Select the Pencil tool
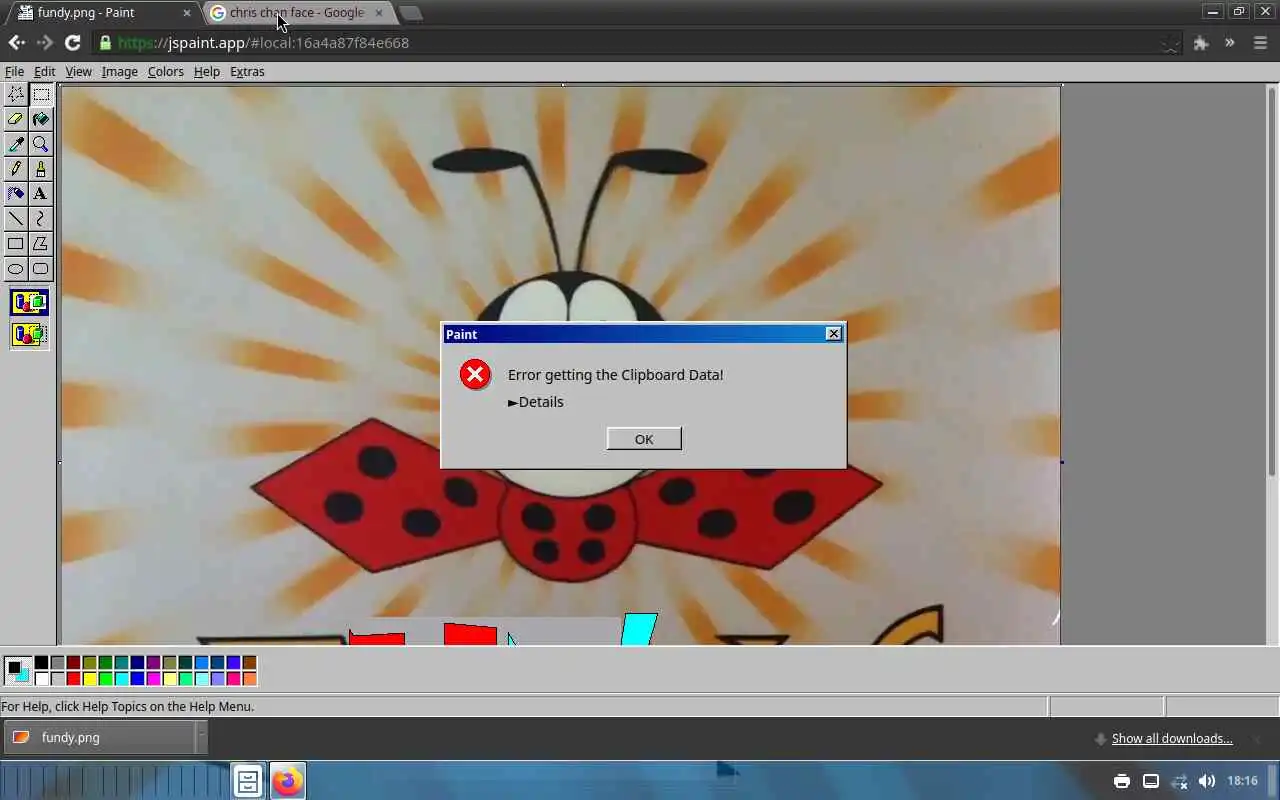This screenshot has height=800, width=1280. [x=16, y=169]
